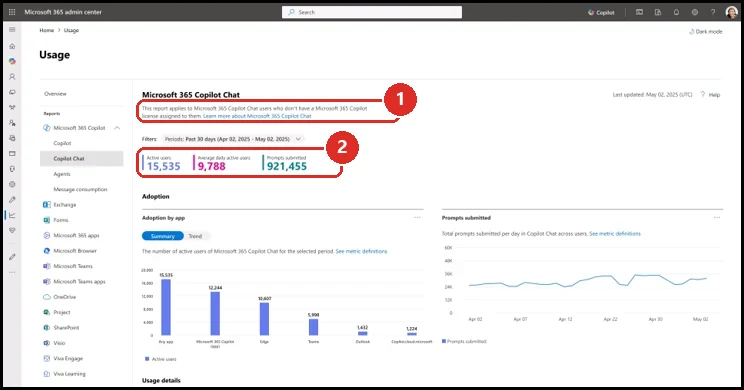Image resolution: width=744 pixels, height=390 pixels.
Task: Toggle Dark mode
Action: [706, 32]
